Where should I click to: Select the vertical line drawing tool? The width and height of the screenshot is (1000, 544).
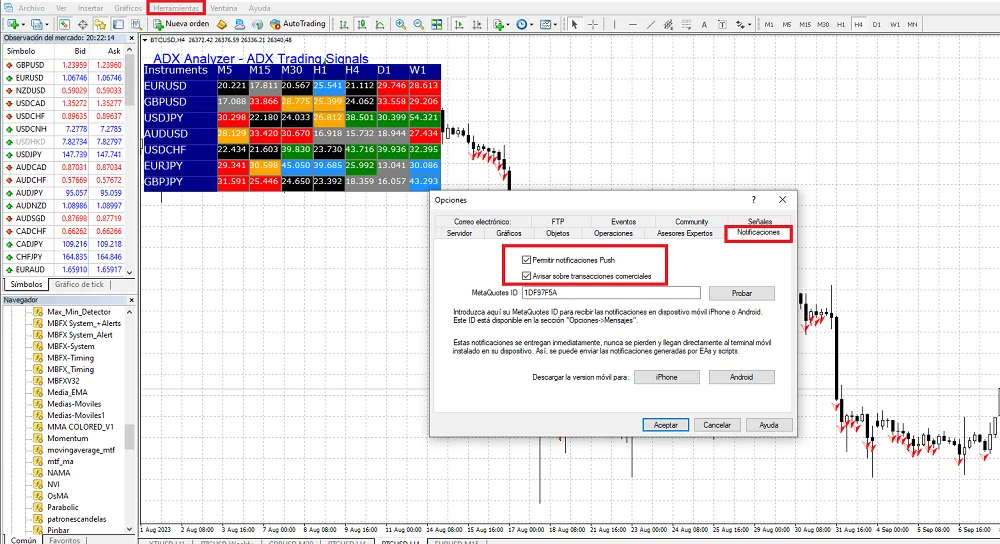tap(614, 24)
